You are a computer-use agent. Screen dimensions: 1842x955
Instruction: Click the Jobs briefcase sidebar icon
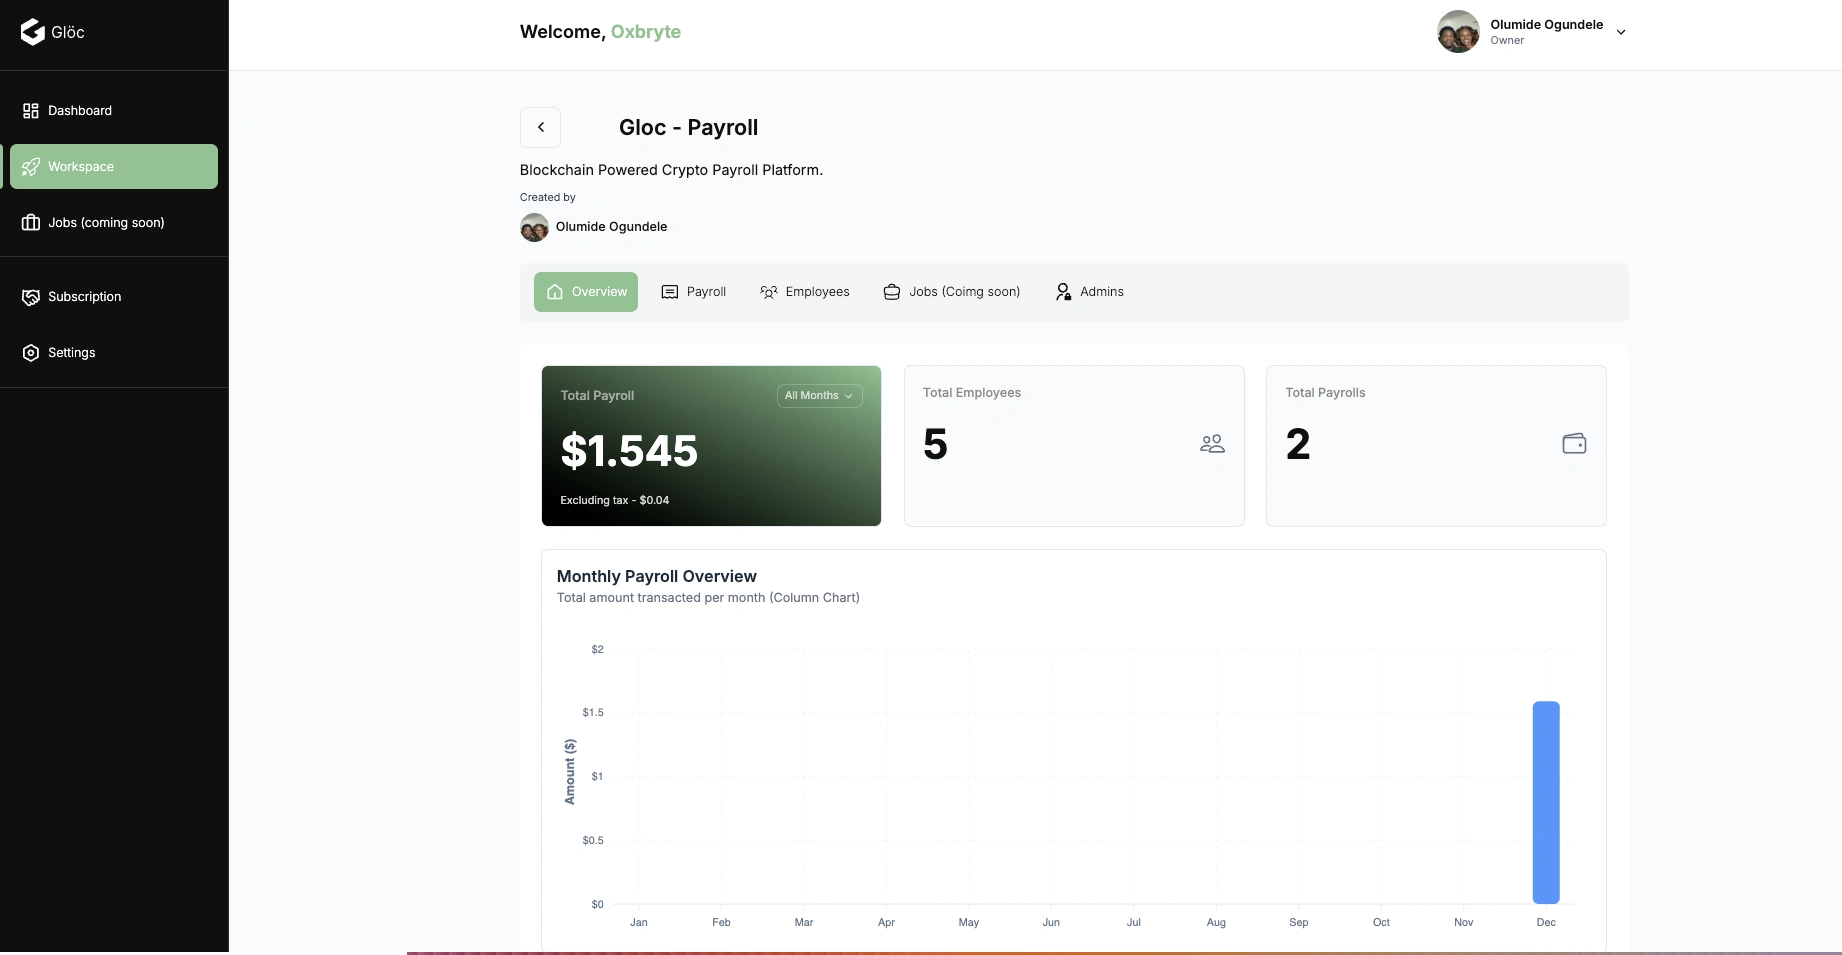[x=31, y=223]
